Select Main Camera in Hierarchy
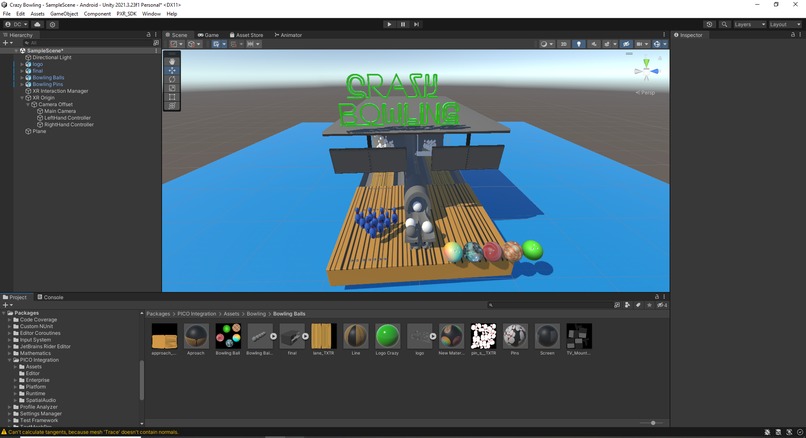This screenshot has height=438, width=806. 60,111
